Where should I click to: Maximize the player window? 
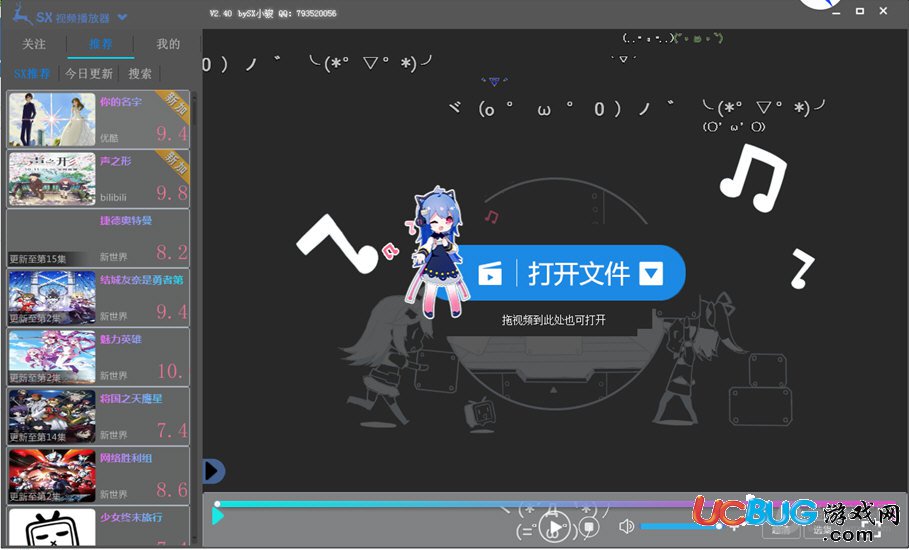pos(860,11)
